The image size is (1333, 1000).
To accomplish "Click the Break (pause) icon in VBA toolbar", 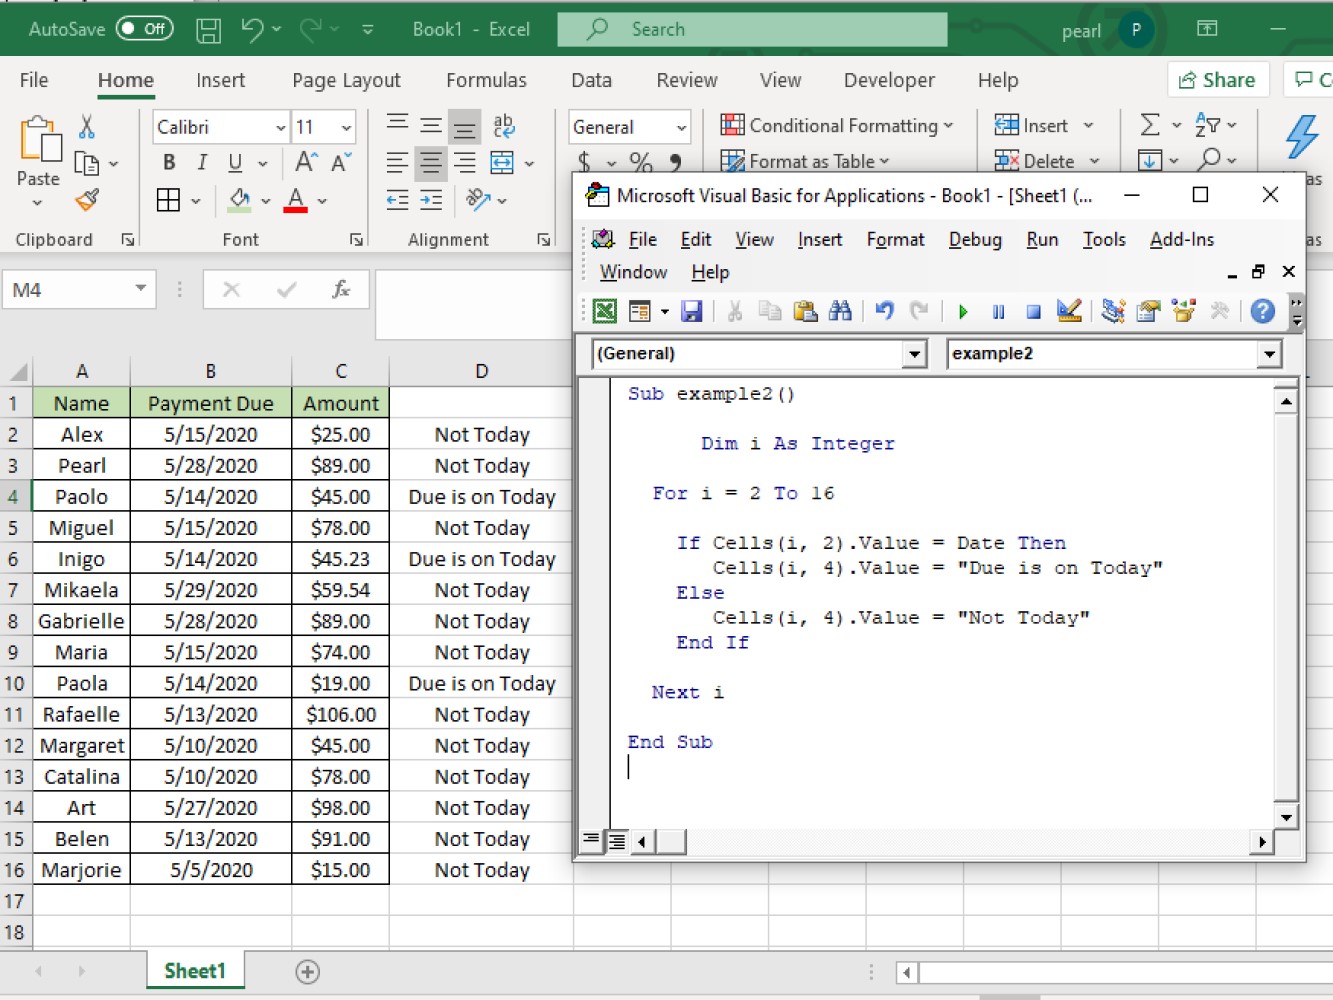I will [998, 312].
